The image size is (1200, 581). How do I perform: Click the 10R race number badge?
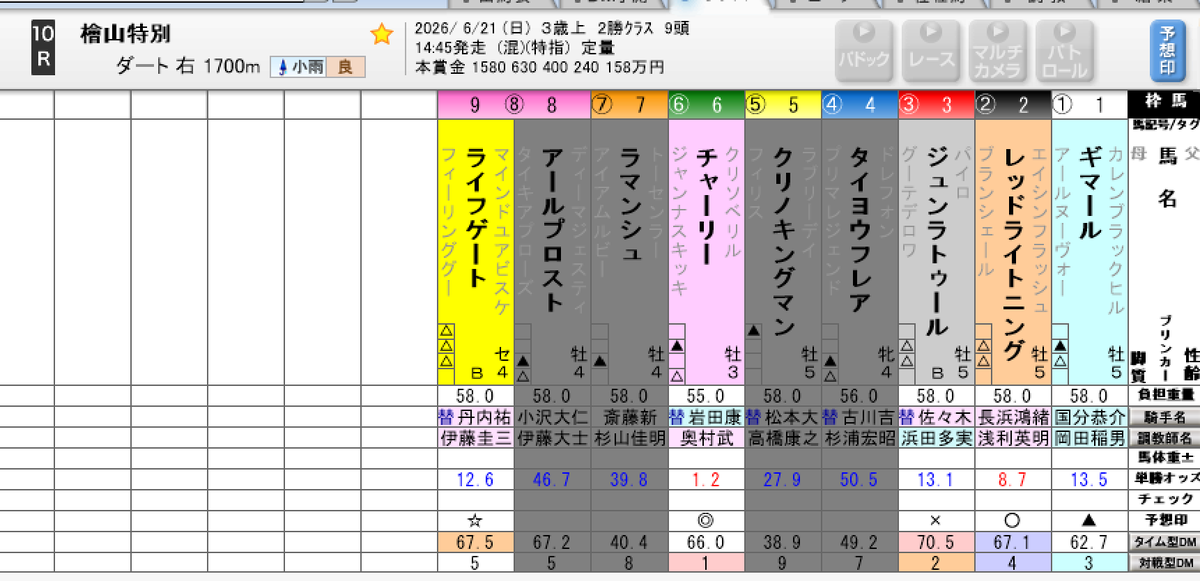point(42,47)
